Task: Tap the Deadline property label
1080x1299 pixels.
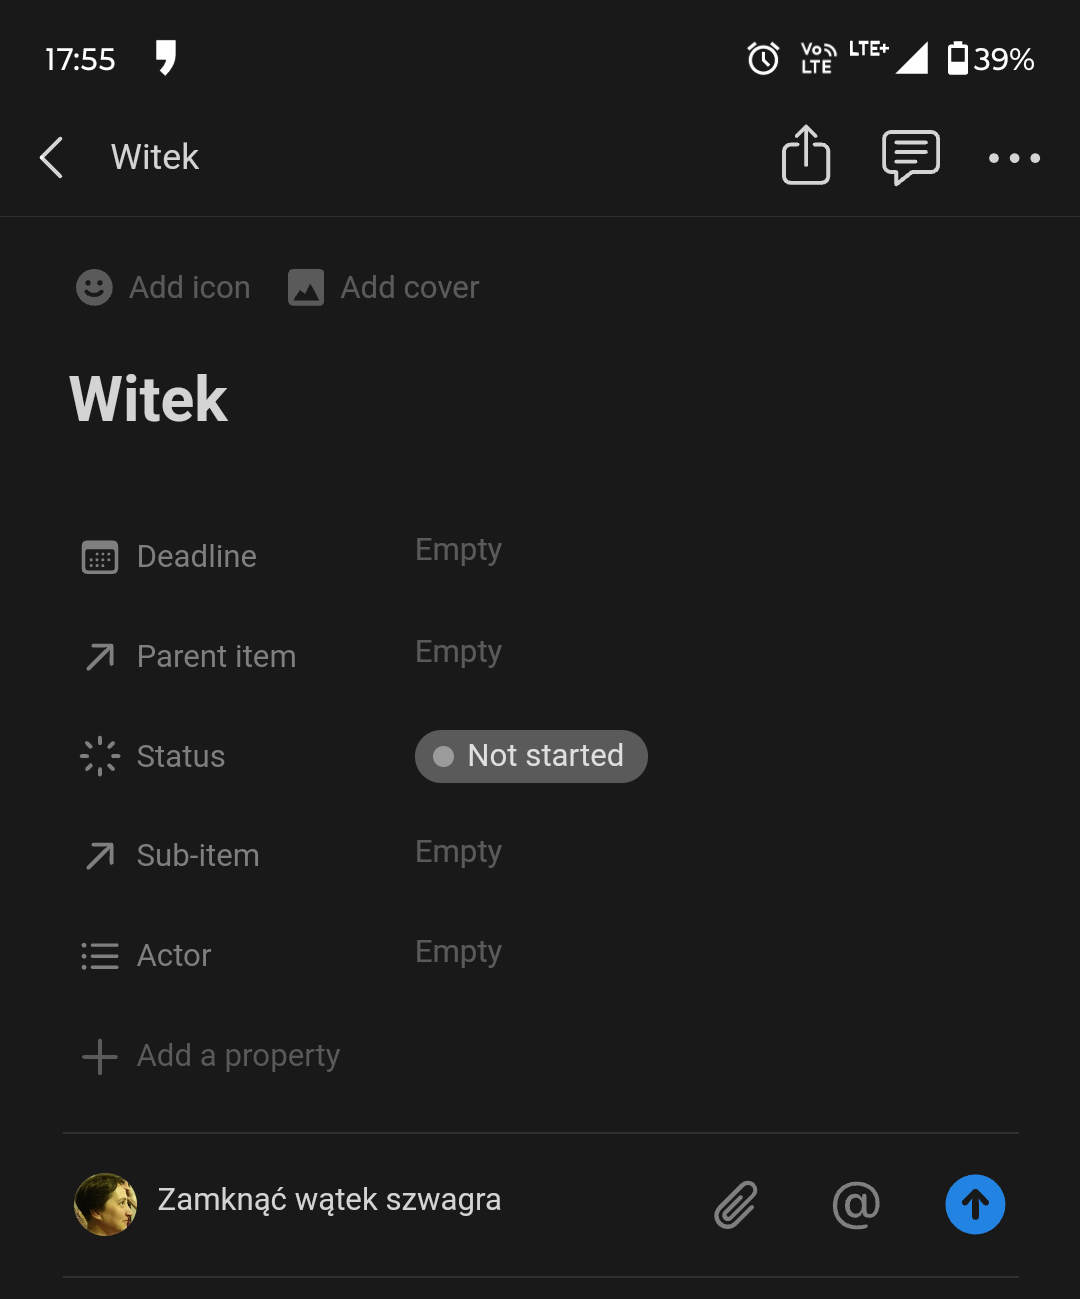Action: coord(197,556)
